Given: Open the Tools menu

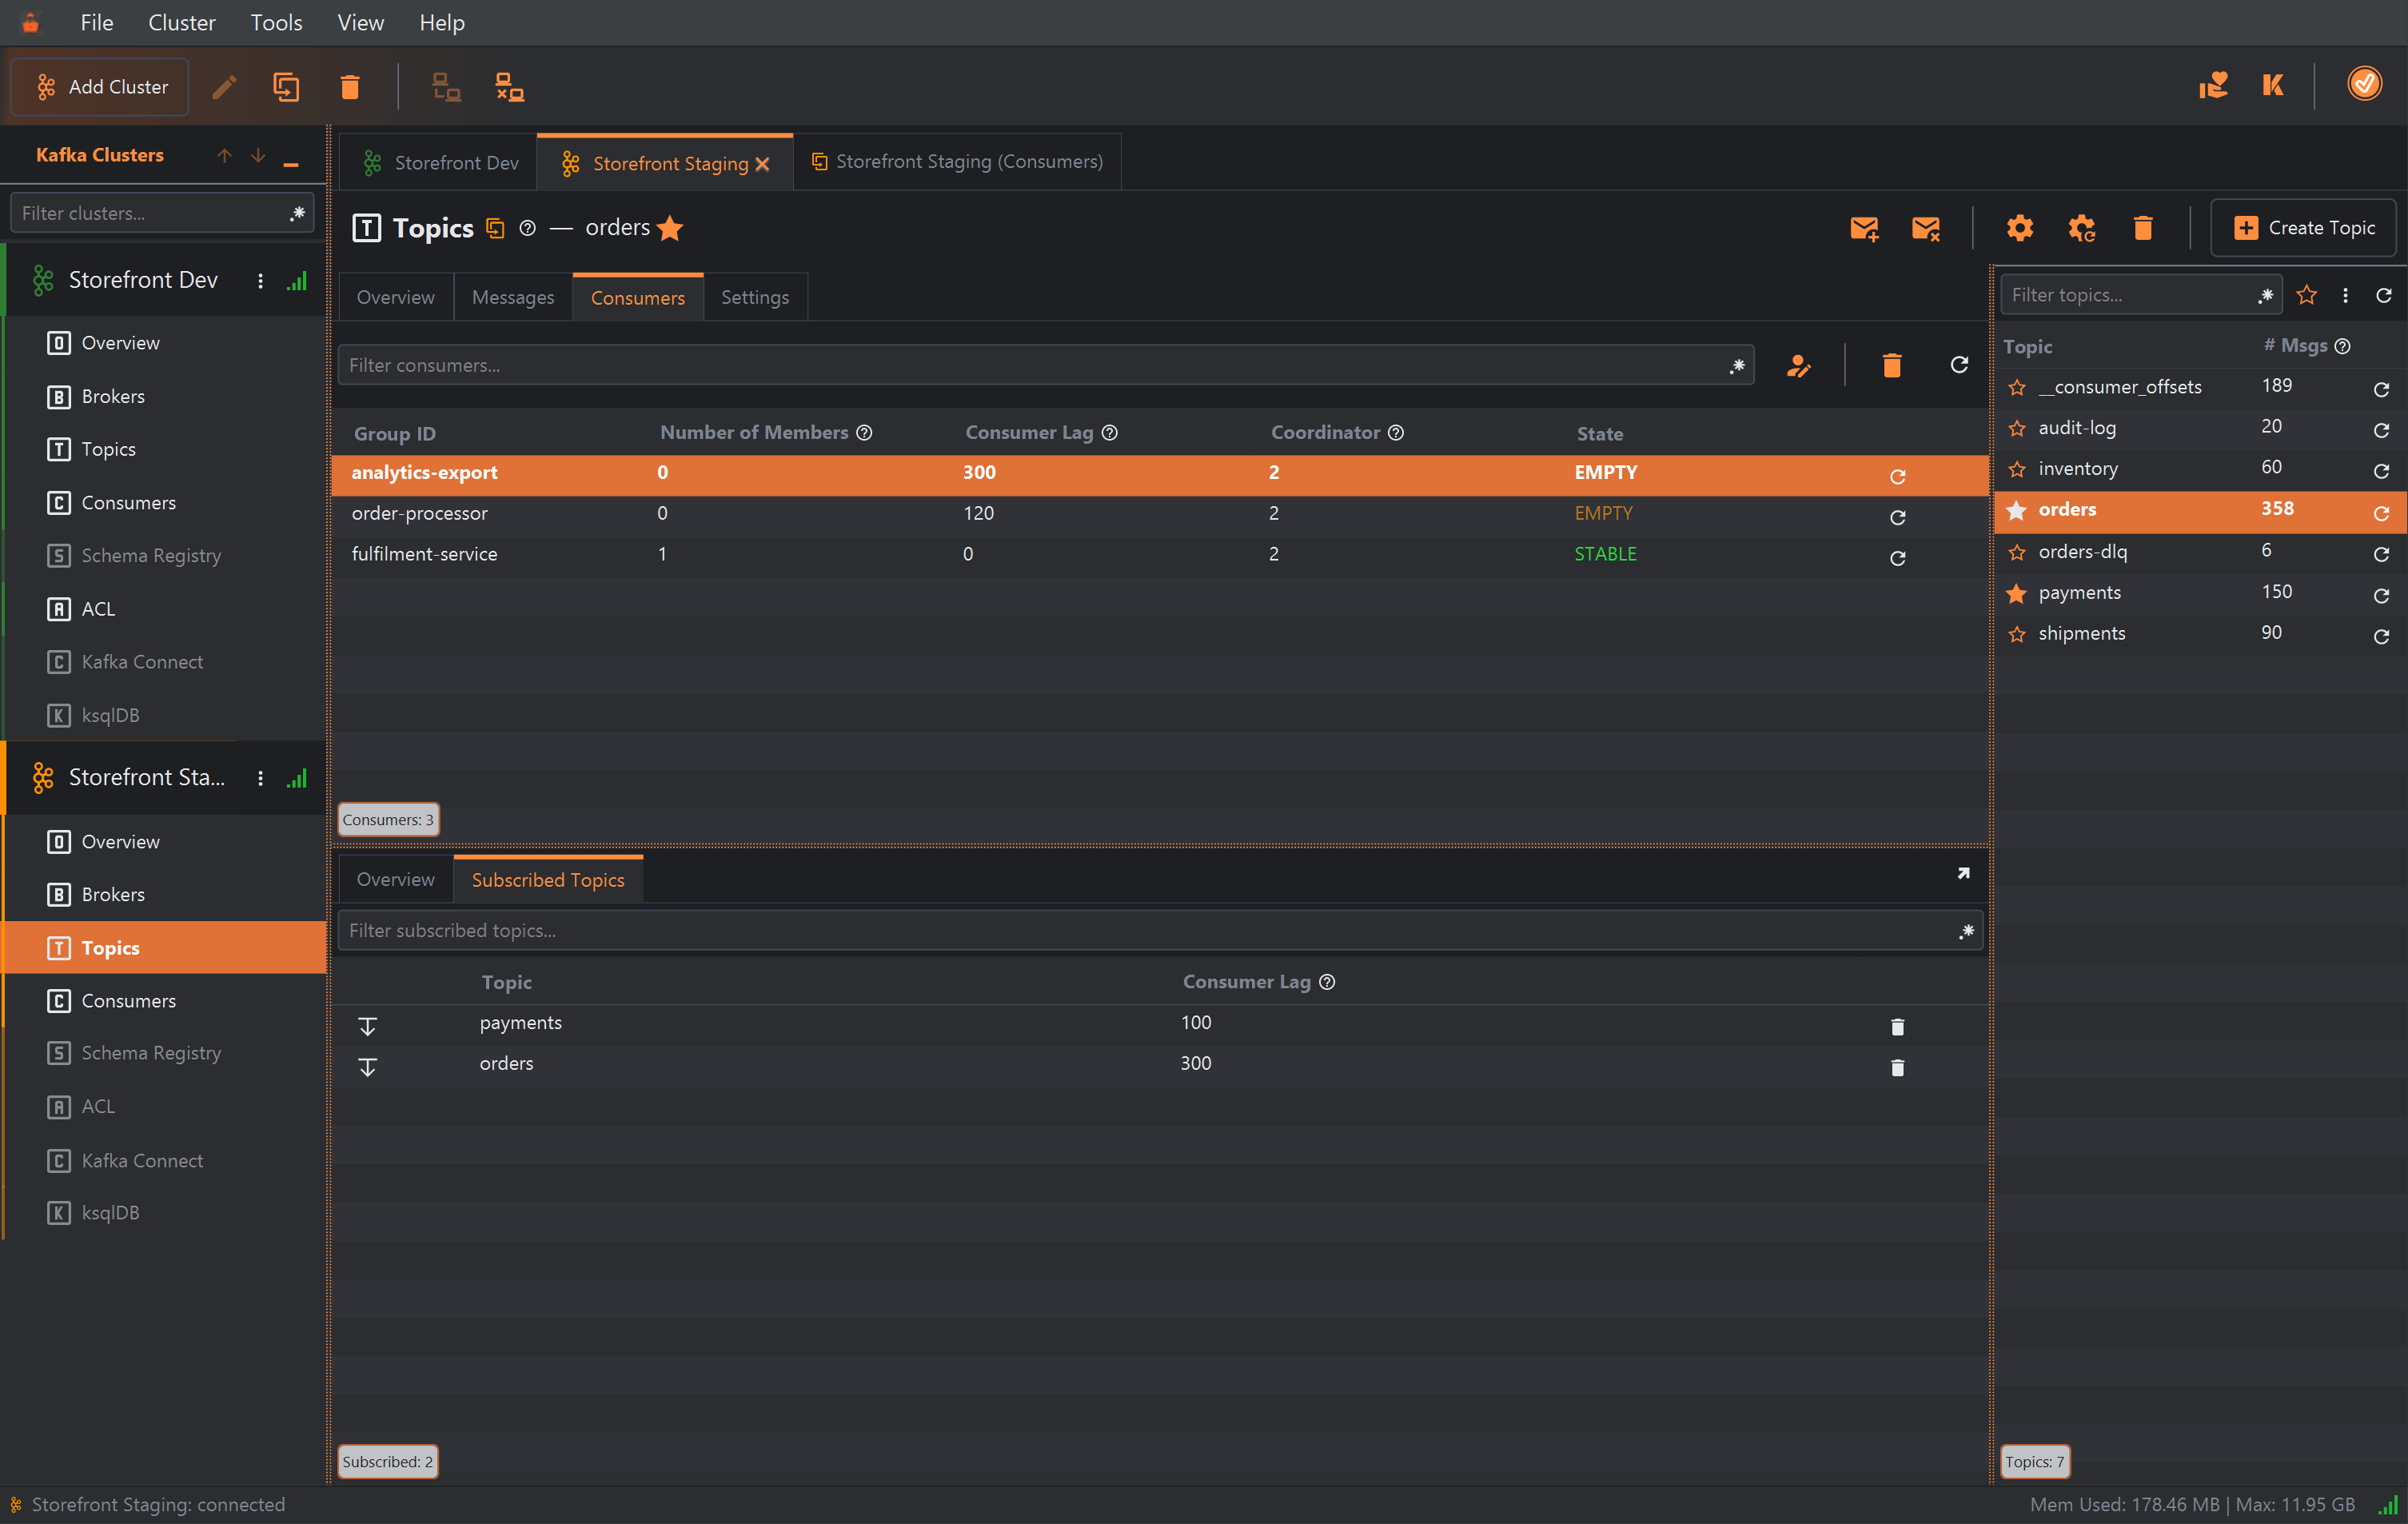Looking at the screenshot, I should point(276,22).
